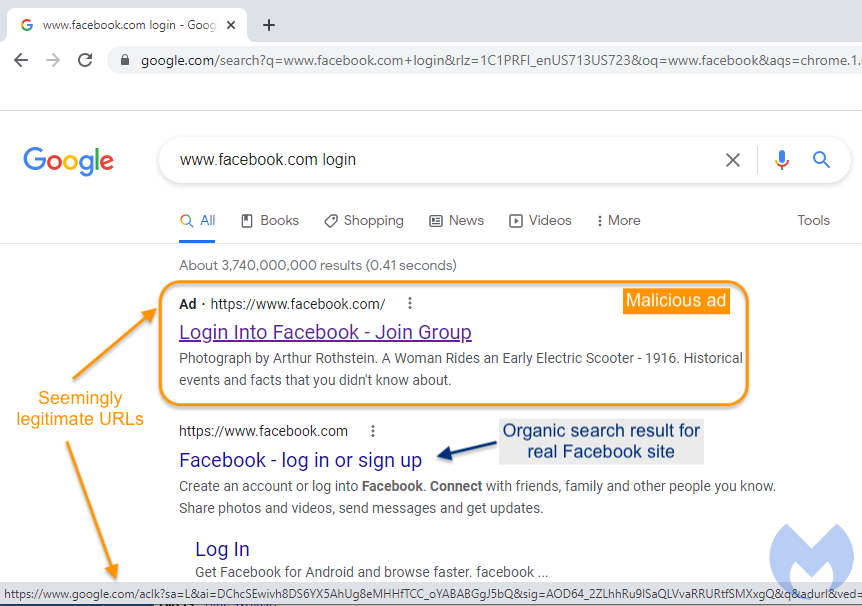Select the Videos results tab

pyautogui.click(x=540, y=221)
